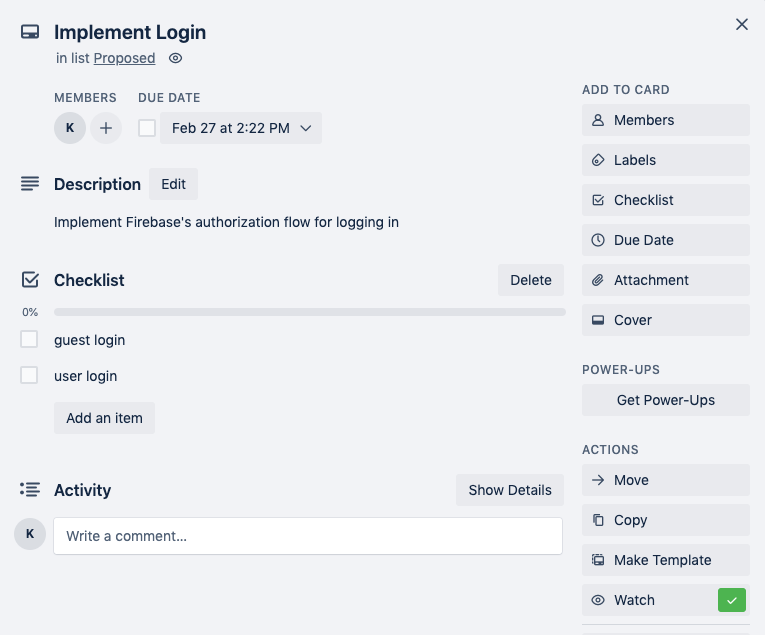Screen dimensions: 765x635
Task: Open the Cover options in sidebar
Action: [665, 320]
